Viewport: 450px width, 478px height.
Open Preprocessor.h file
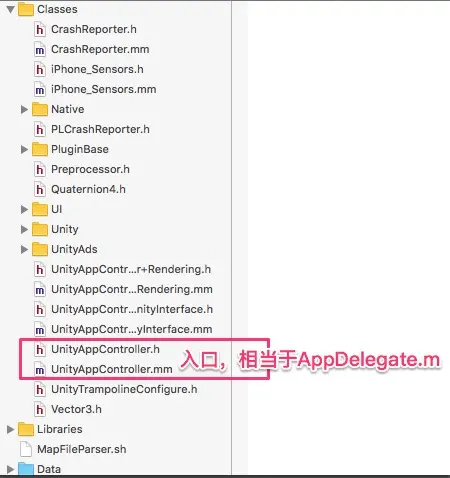[x=90, y=169]
